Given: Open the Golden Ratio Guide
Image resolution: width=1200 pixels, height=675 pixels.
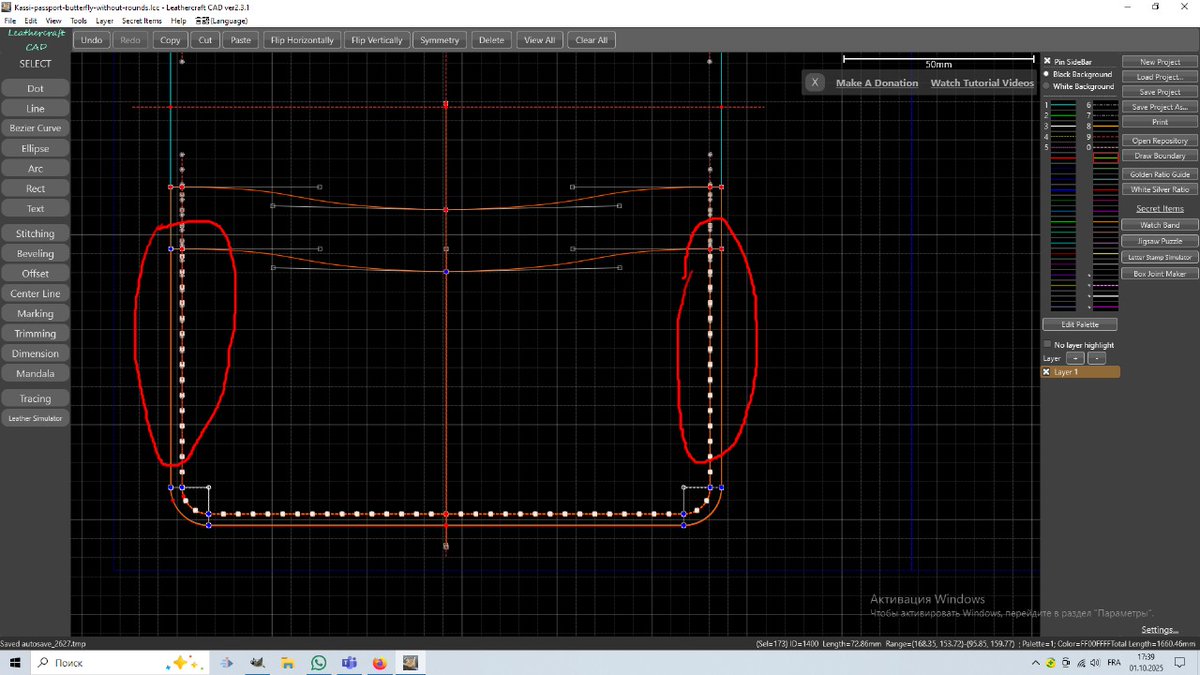Looking at the screenshot, I should [1160, 174].
